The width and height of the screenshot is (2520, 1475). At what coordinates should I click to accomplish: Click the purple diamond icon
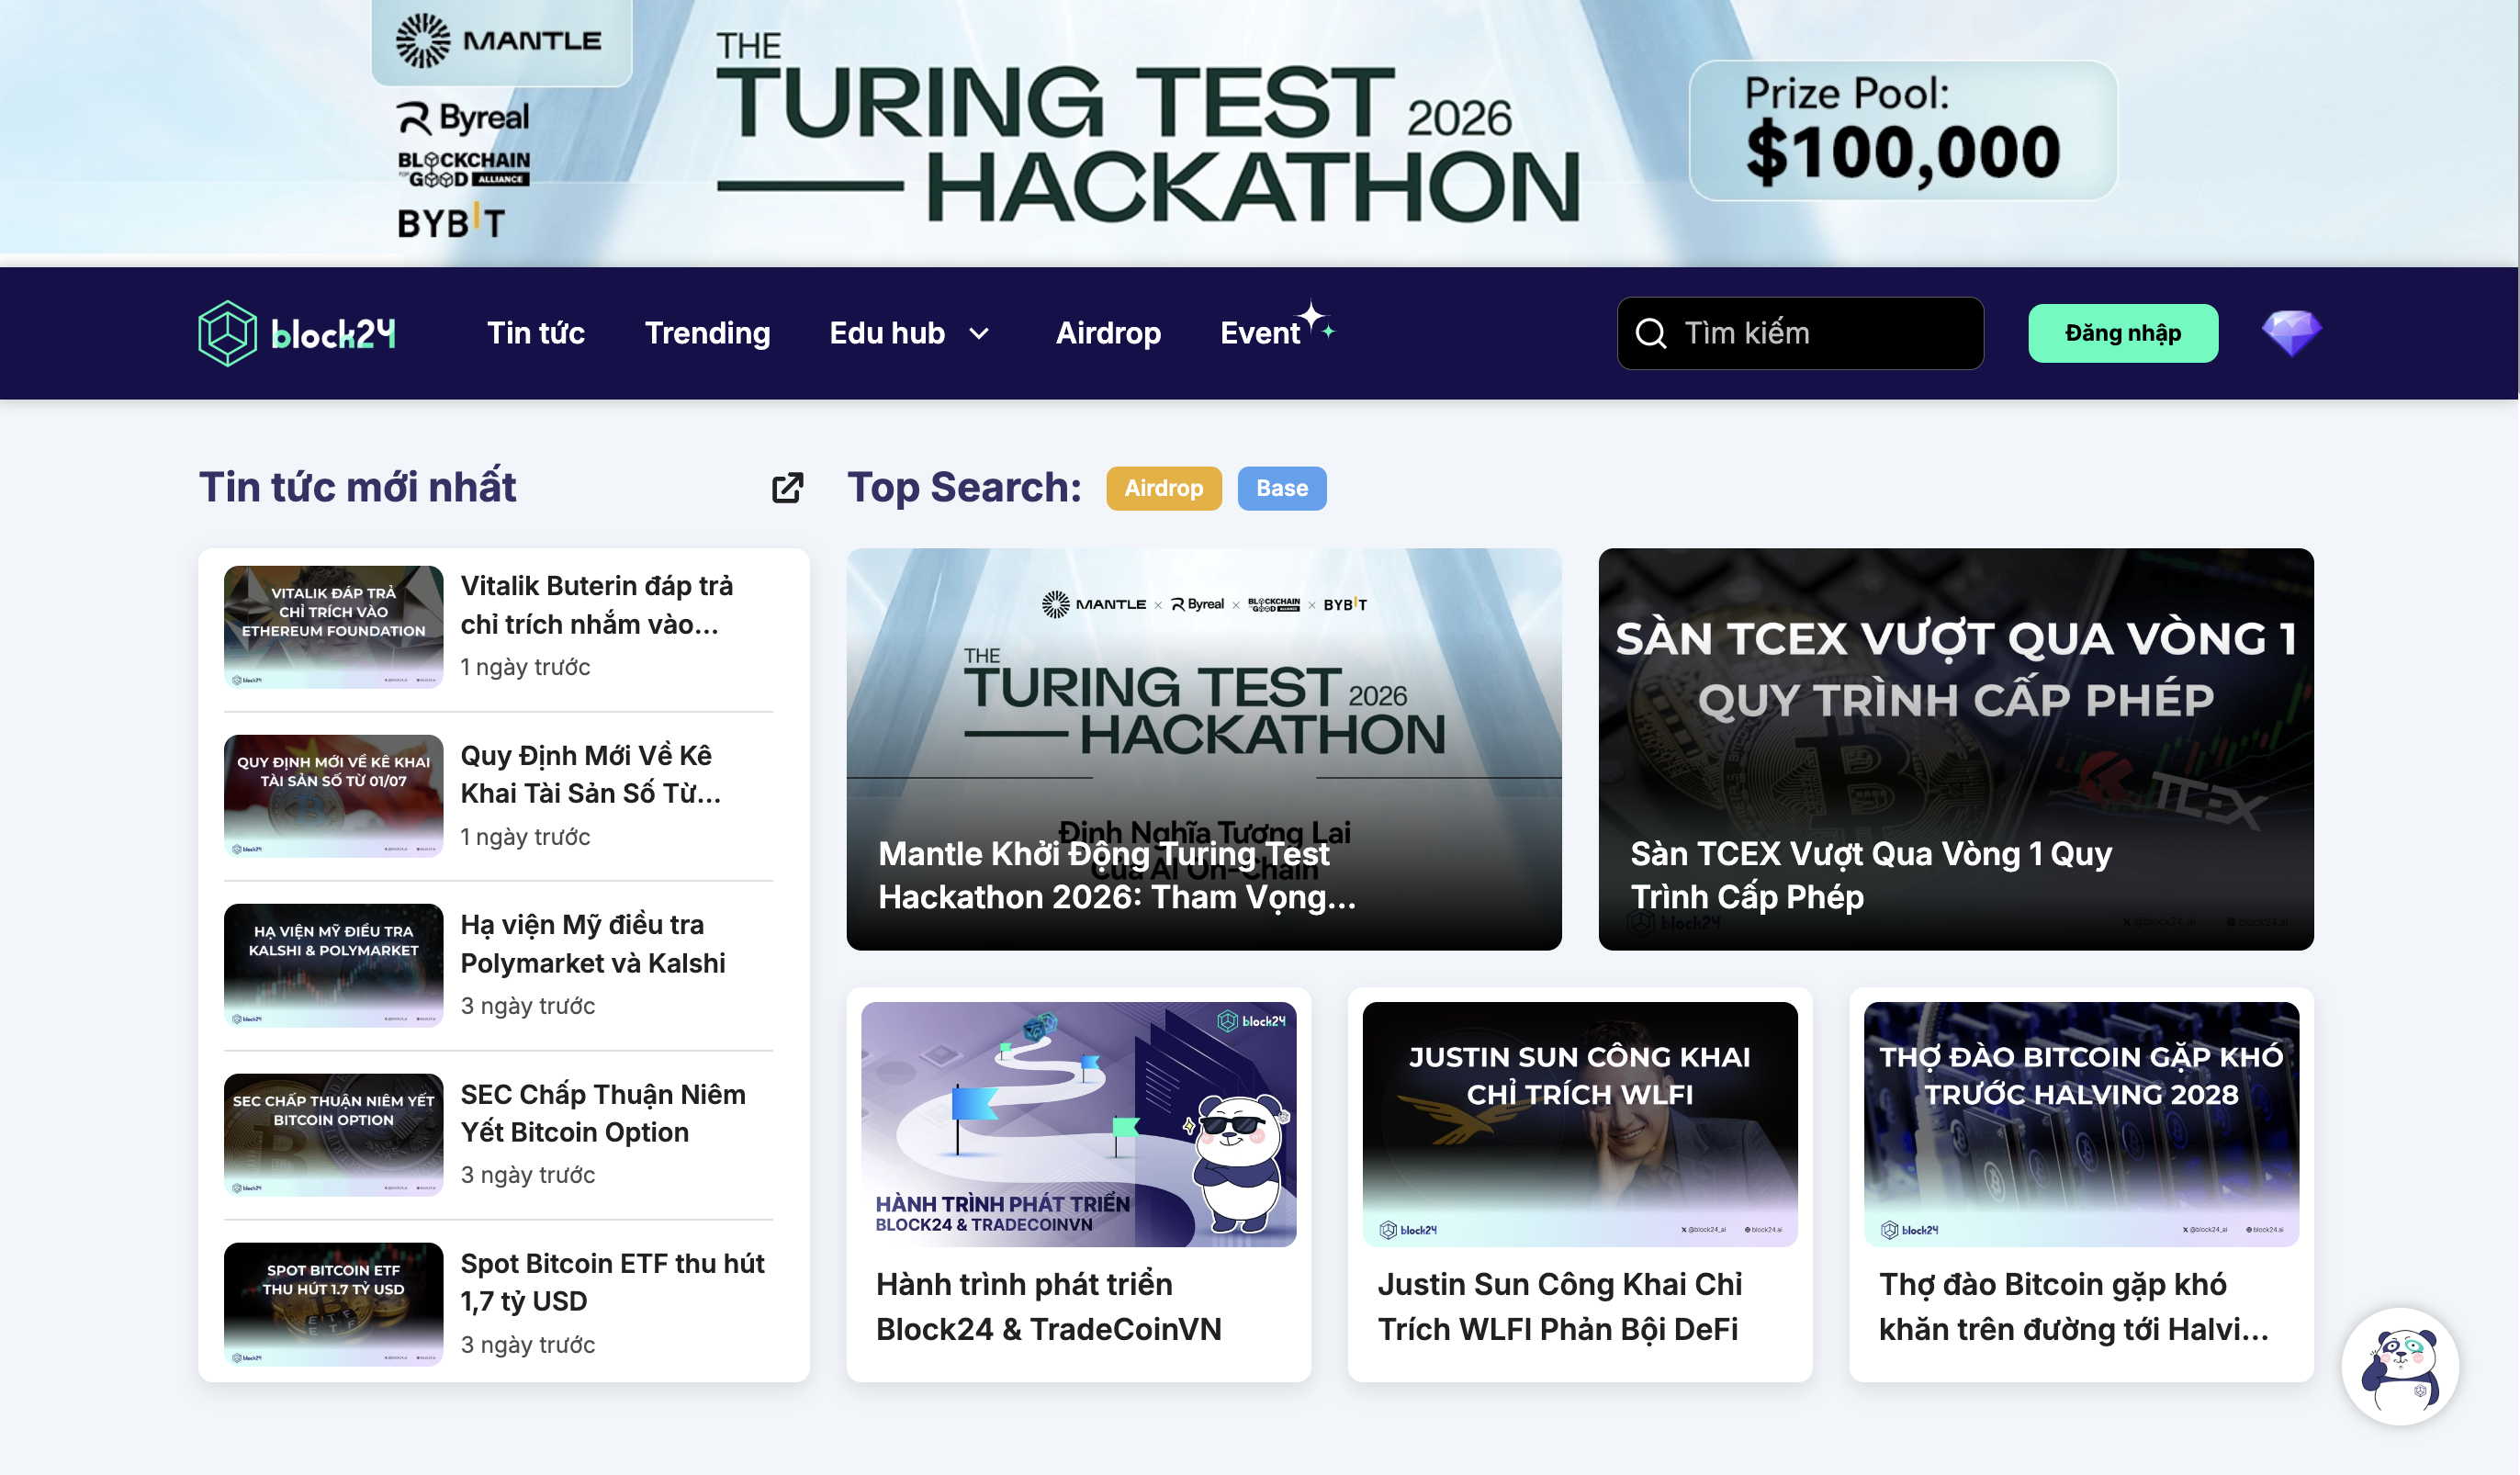click(2291, 333)
